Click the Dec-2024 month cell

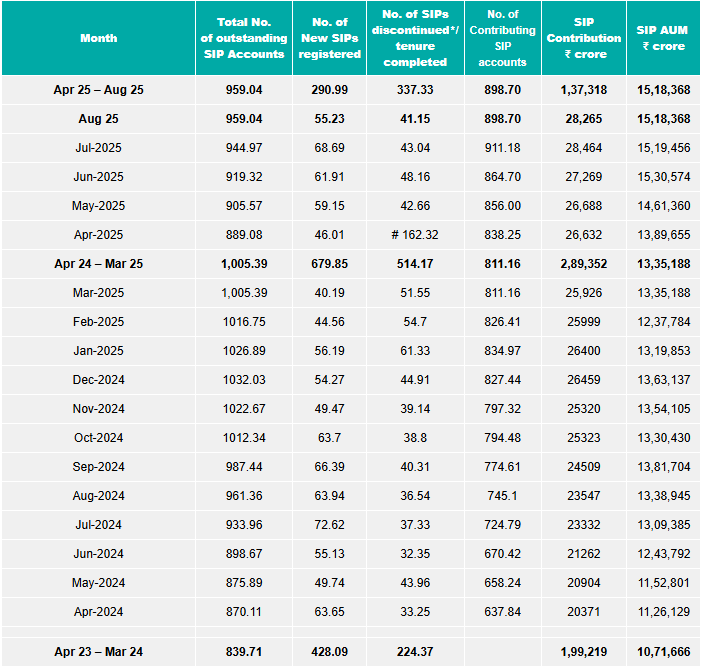coord(99,380)
